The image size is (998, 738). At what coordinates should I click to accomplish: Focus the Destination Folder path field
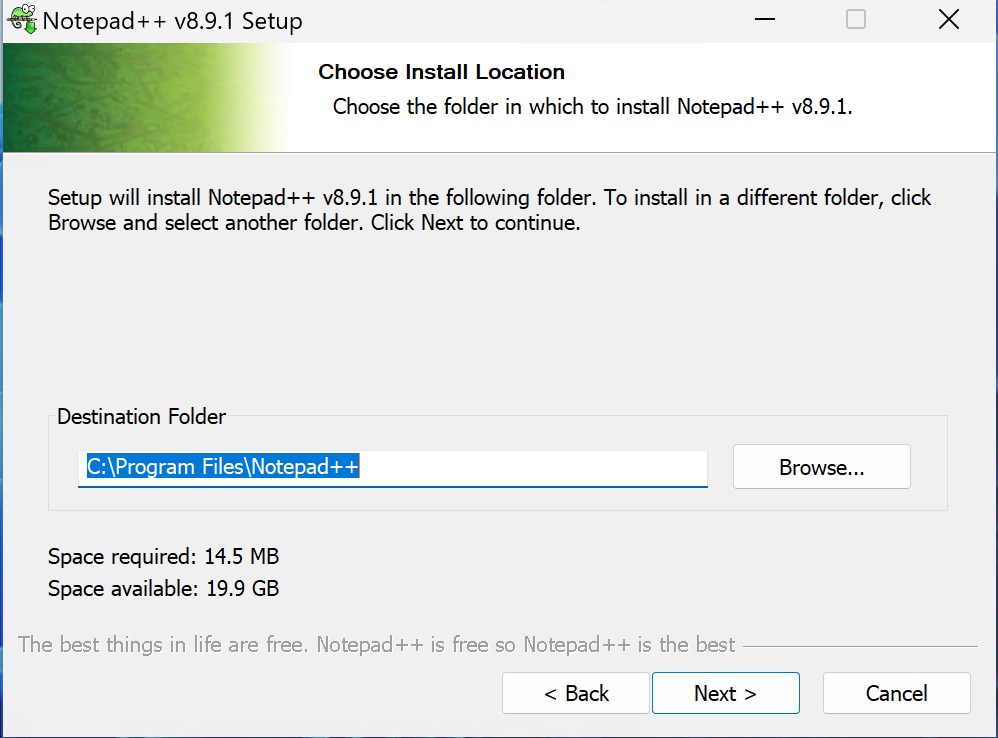393,468
